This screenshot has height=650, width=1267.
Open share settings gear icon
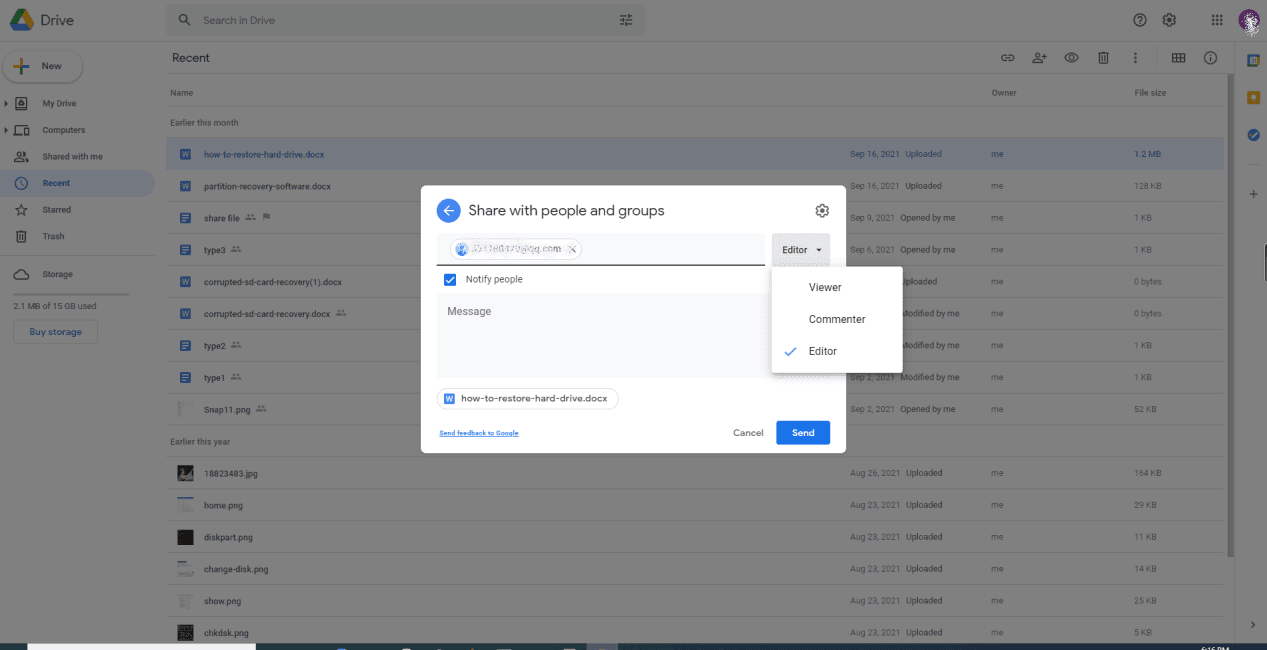coord(822,211)
